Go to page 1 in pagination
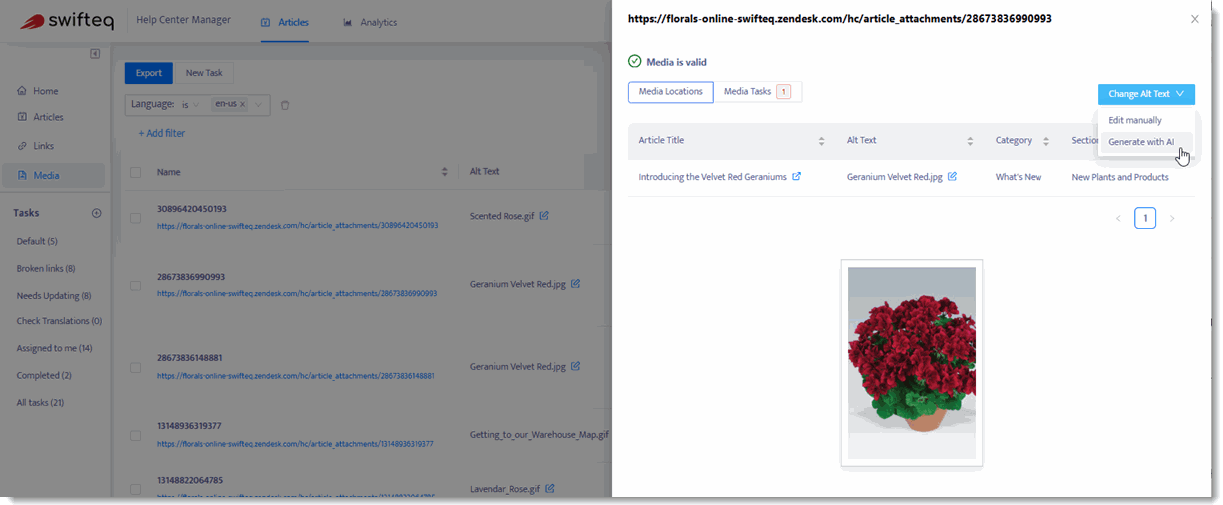The image size is (1223, 505). pyautogui.click(x=1145, y=218)
